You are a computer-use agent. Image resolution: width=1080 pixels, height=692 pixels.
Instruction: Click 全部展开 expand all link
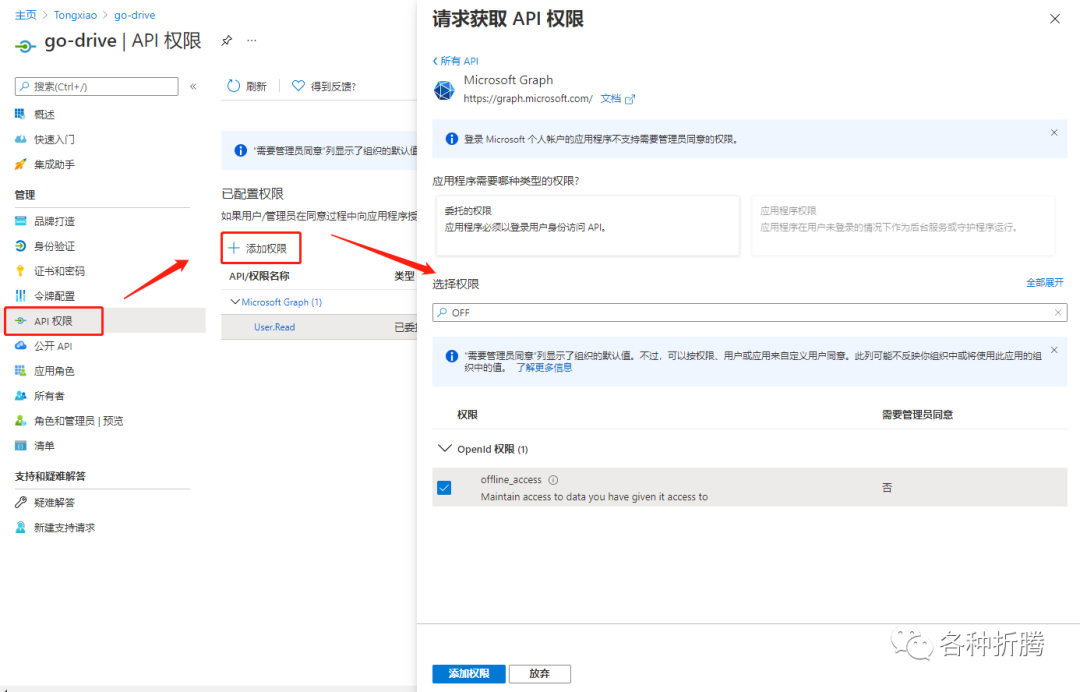1044,282
